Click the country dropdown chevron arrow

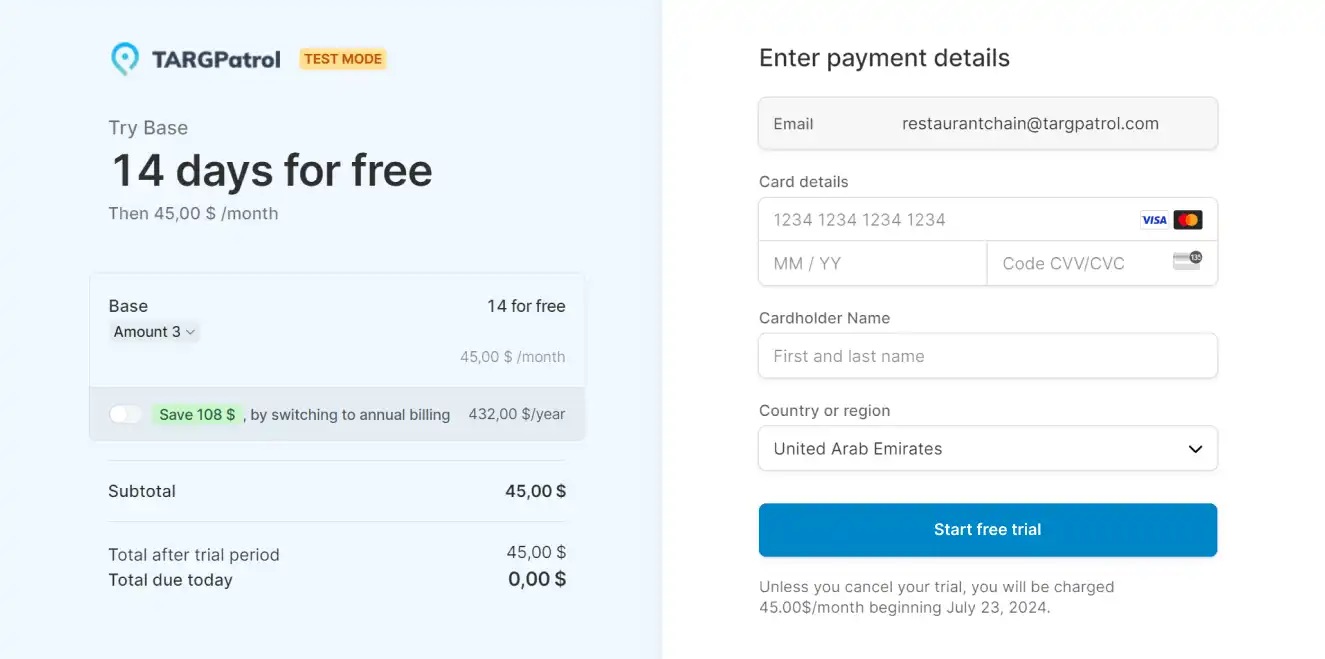(x=1195, y=449)
